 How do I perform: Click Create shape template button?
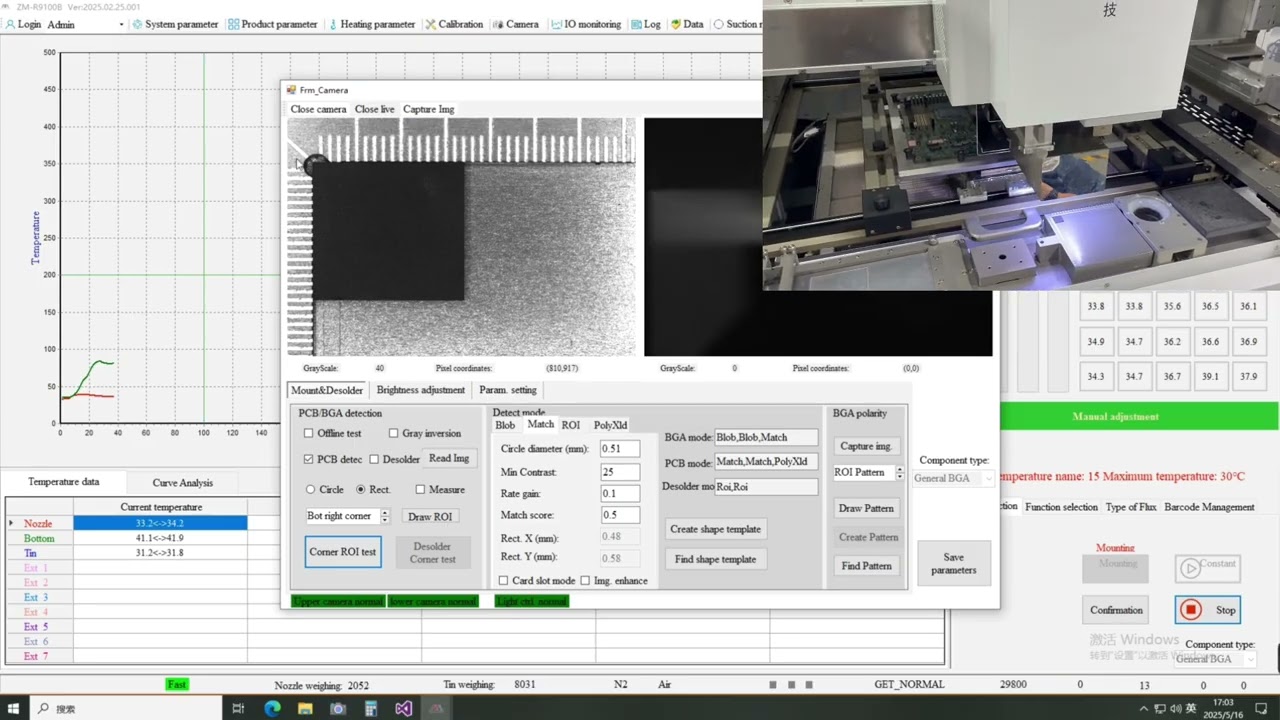(715, 529)
